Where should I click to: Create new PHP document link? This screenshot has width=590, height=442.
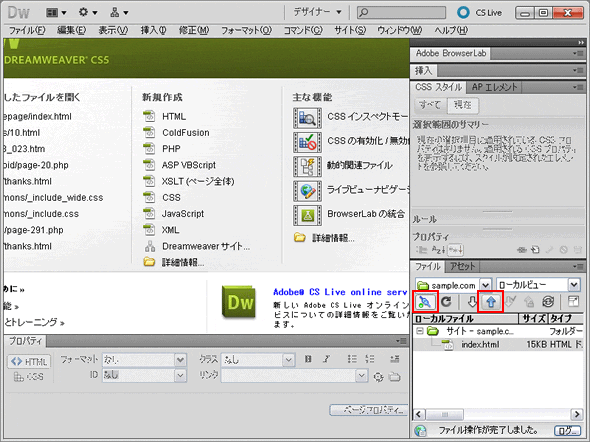point(171,149)
